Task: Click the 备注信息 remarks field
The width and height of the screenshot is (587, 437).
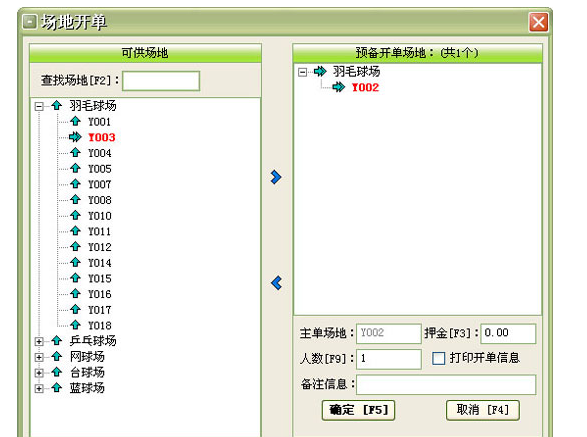Action: click(x=446, y=385)
